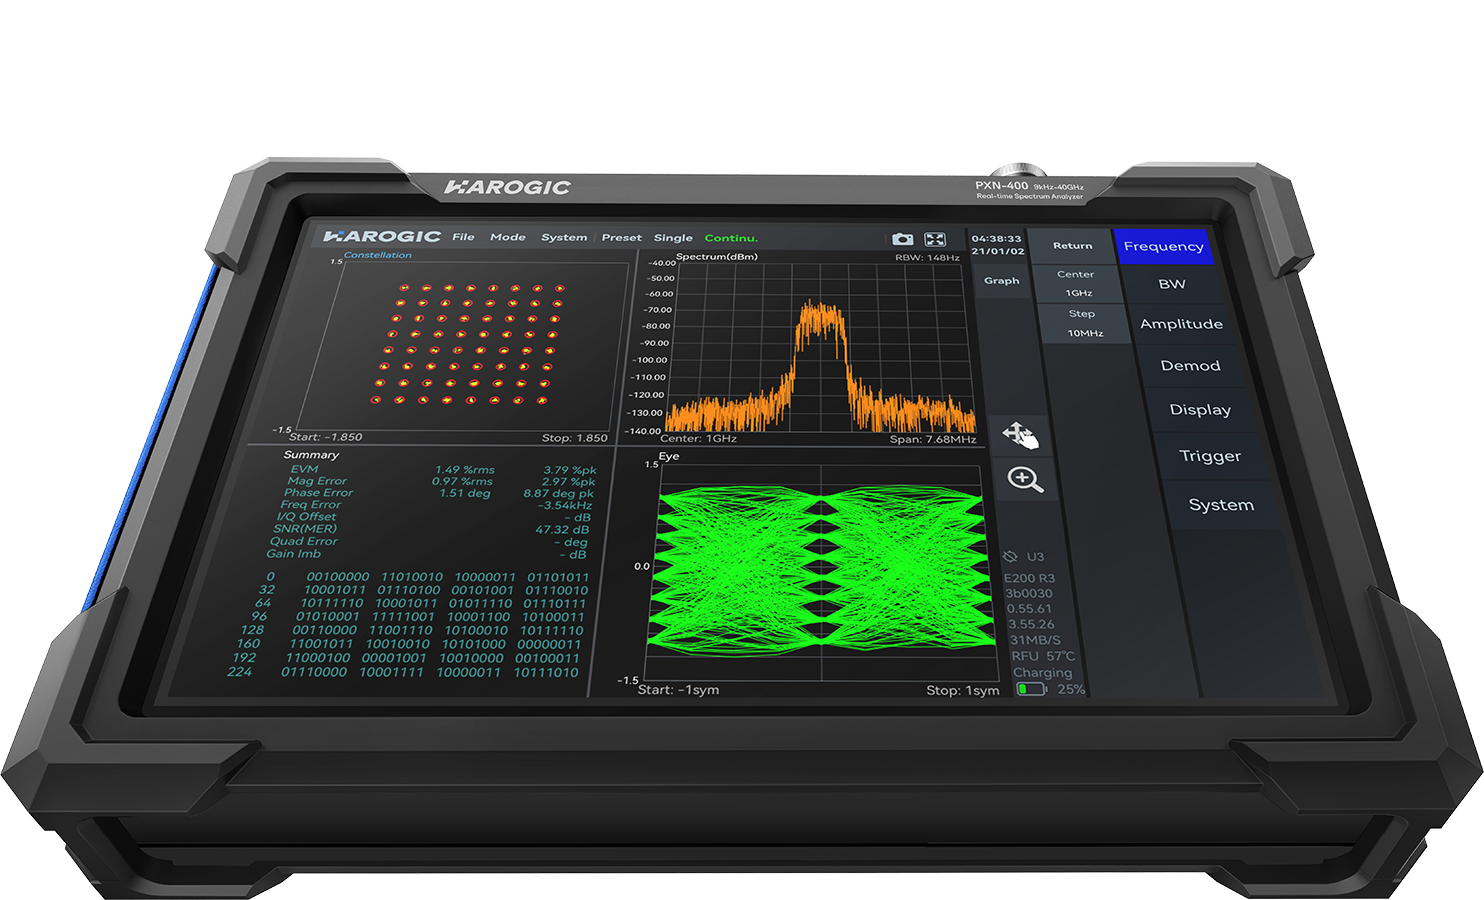Open the Mode menu

coord(508,237)
